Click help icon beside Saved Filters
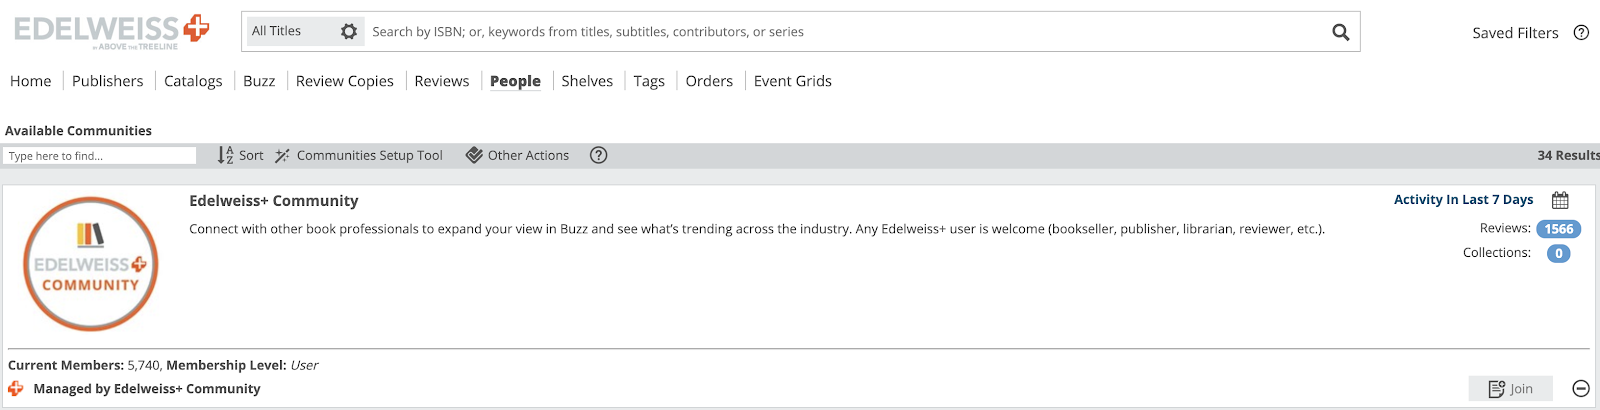 pyautogui.click(x=1581, y=32)
